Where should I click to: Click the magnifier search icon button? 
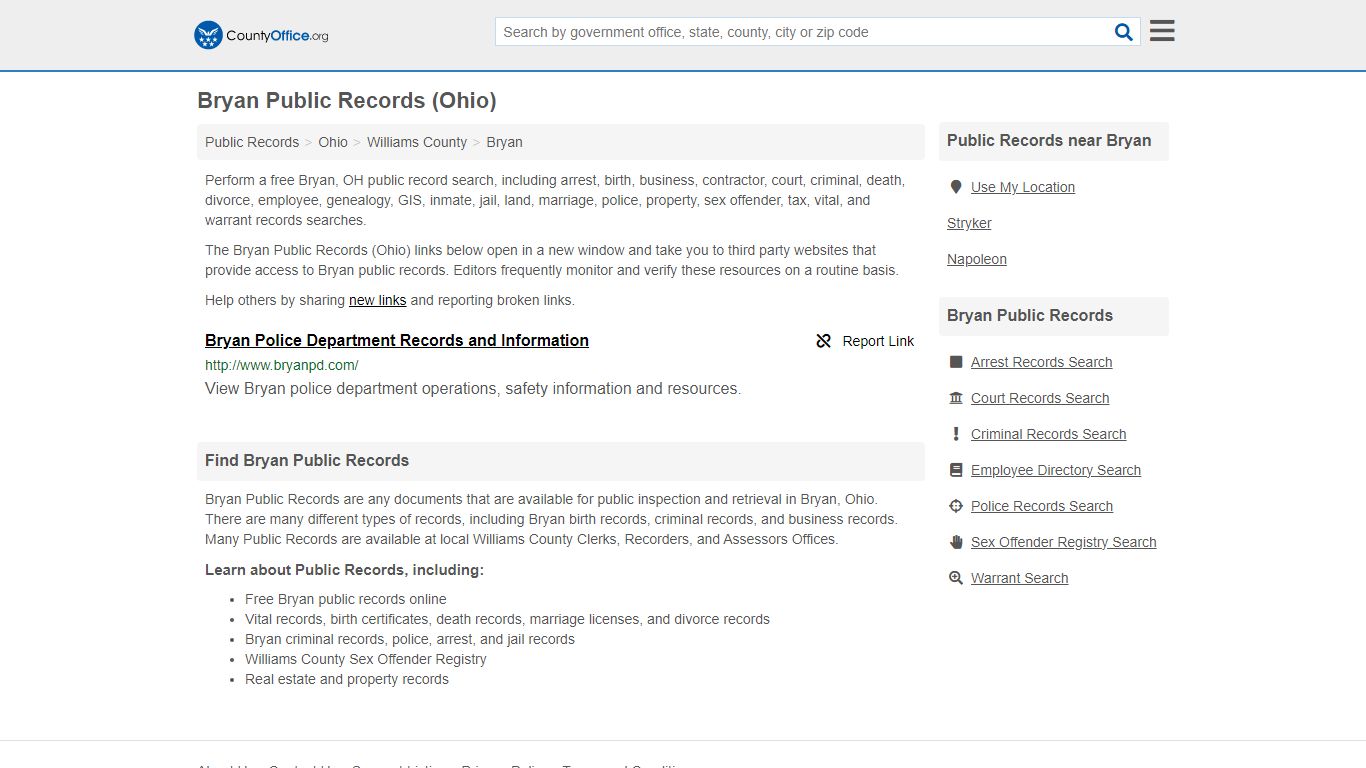coord(1124,32)
